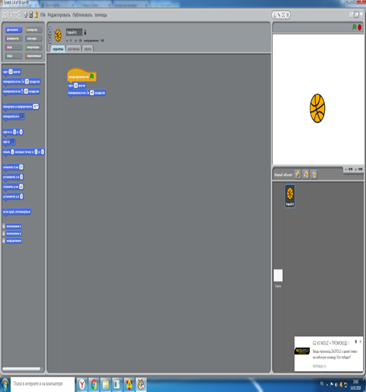Stop all scripts with the red button
Image resolution: width=366 pixels, height=392 pixels.
click(360, 27)
